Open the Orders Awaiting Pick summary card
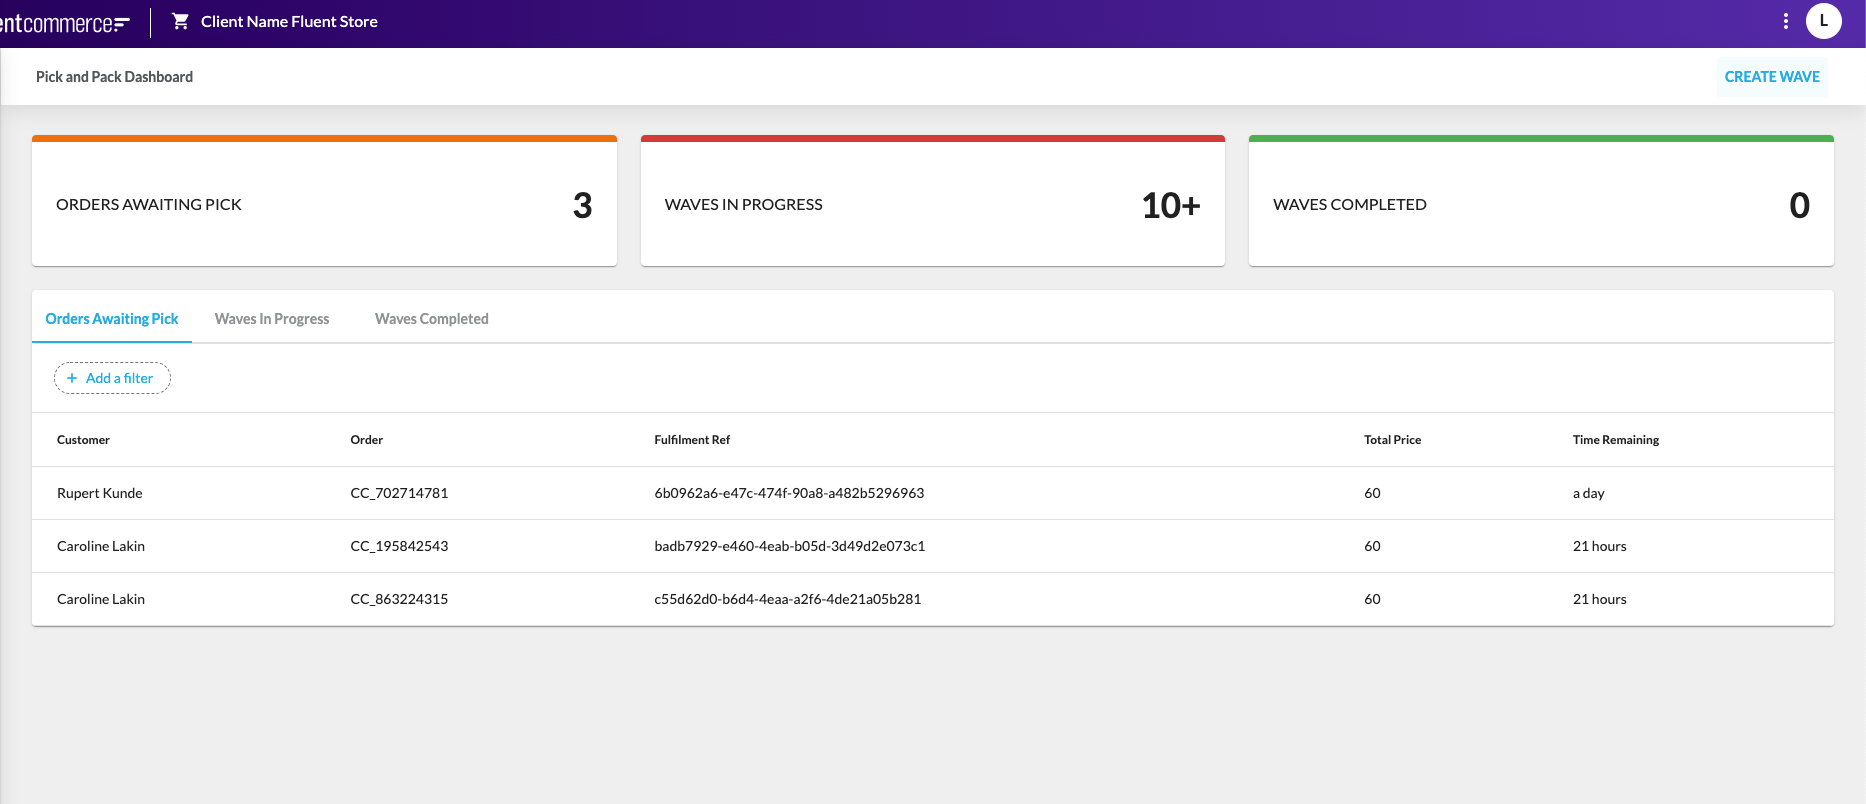This screenshot has width=1866, height=804. click(324, 203)
